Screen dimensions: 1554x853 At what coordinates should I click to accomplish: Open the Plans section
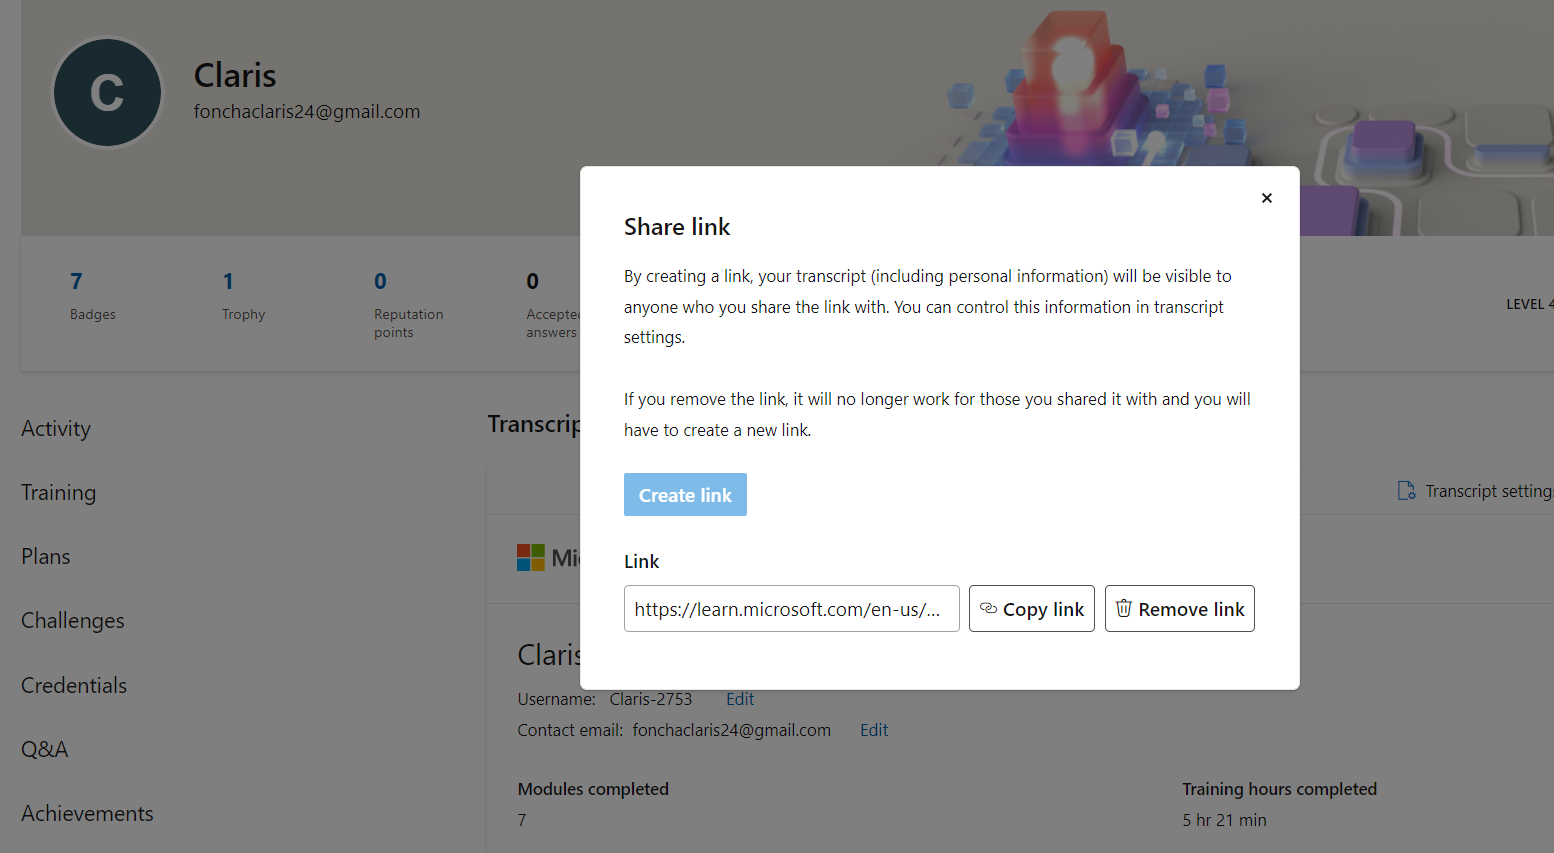click(x=46, y=557)
